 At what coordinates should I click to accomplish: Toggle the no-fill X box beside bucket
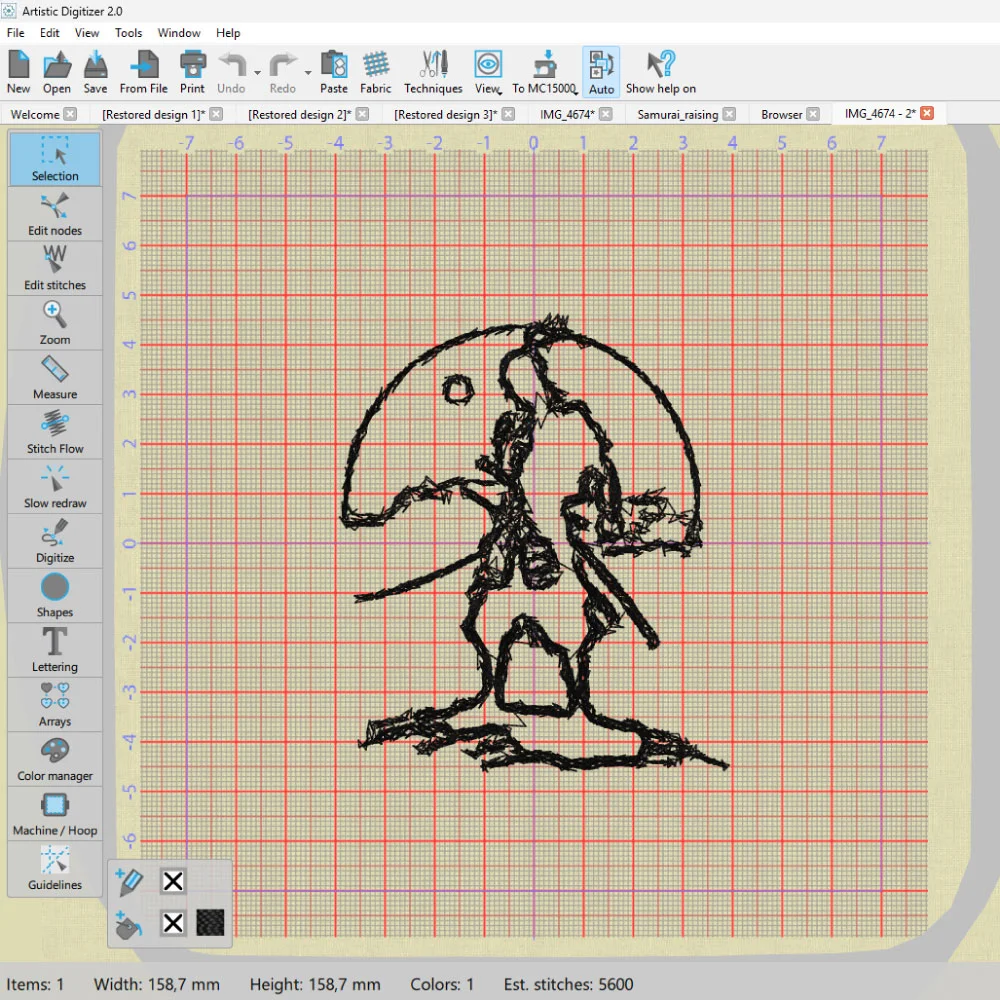point(173,922)
